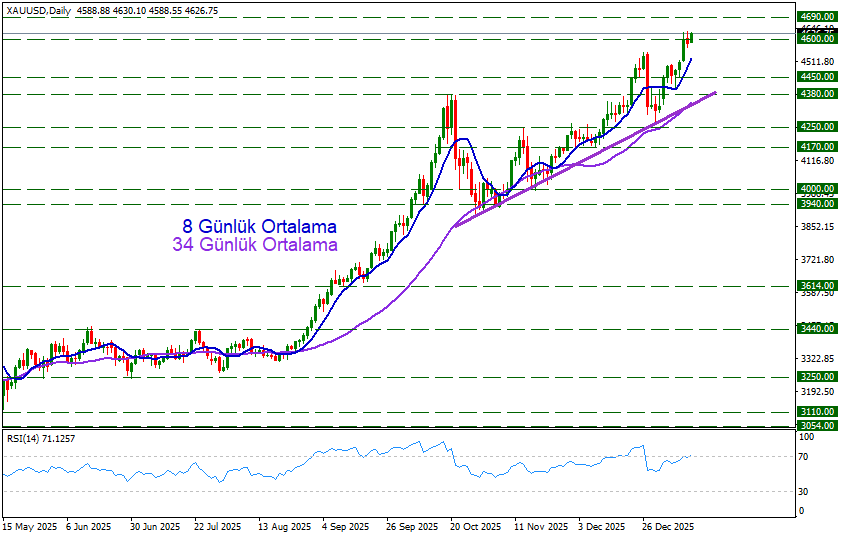Click the 3250.00 price level label

click(817, 377)
